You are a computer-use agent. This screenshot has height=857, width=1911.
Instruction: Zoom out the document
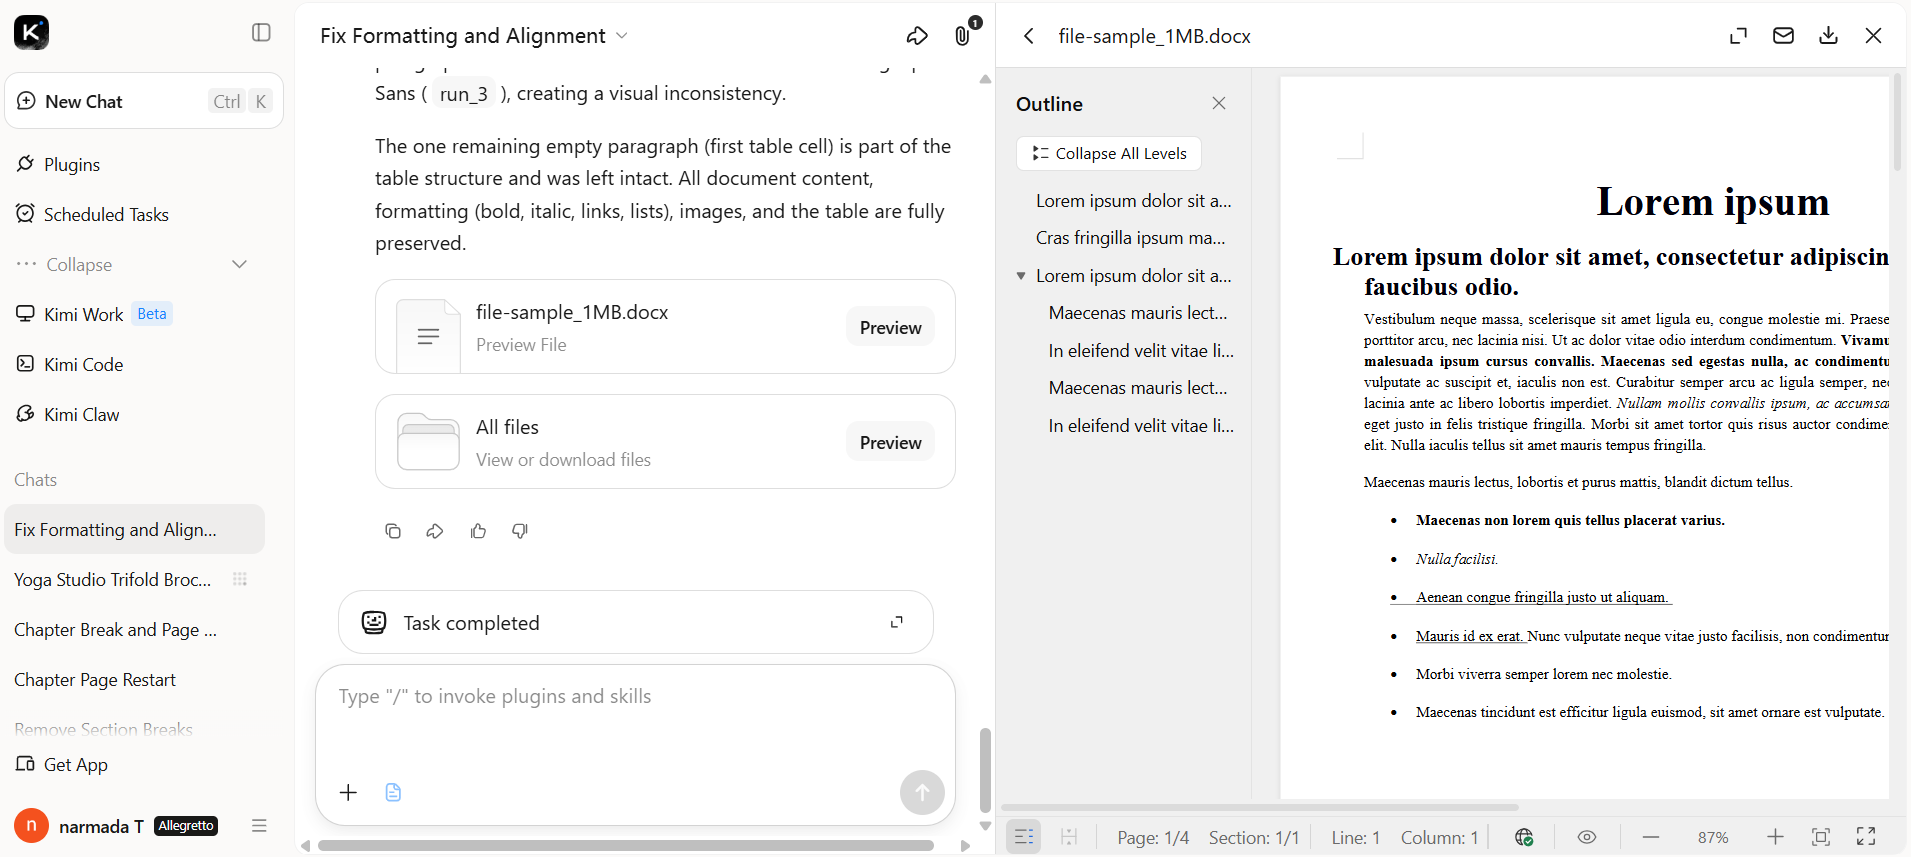1651,837
